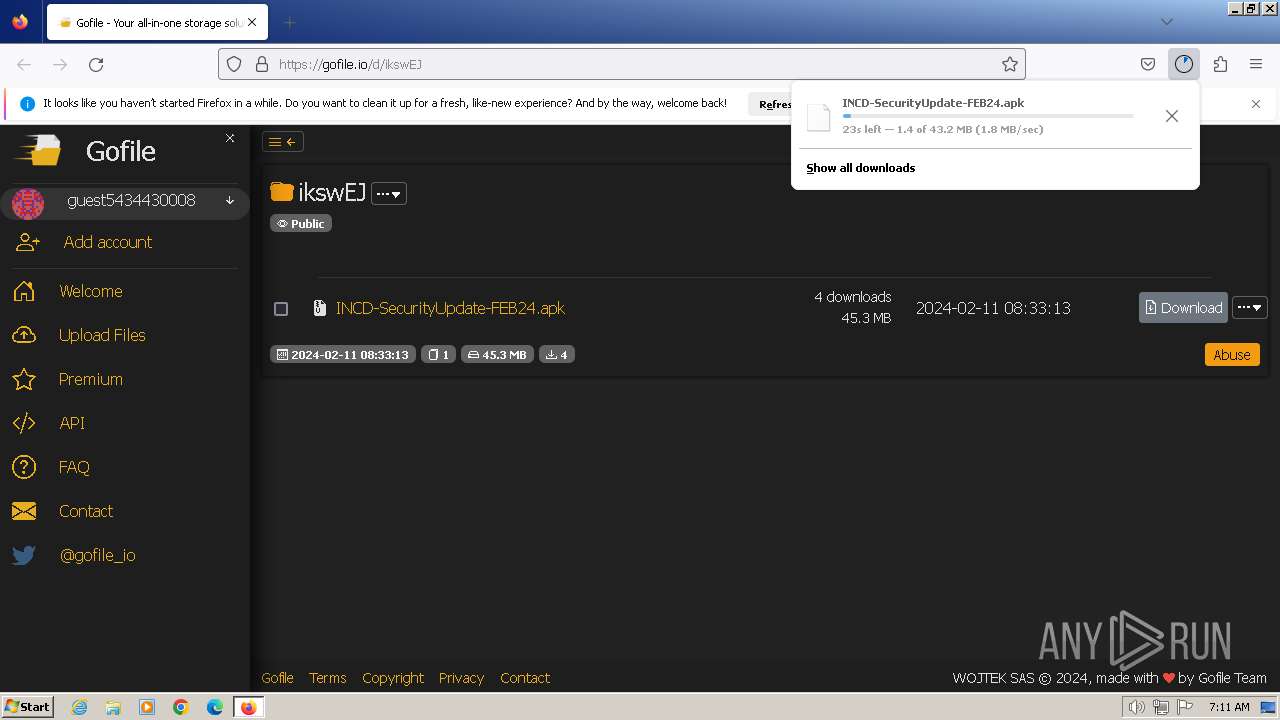Viewport: 1280px width, 720px height.
Task: Open the ikswEJ folder options dropdown
Action: point(389,194)
